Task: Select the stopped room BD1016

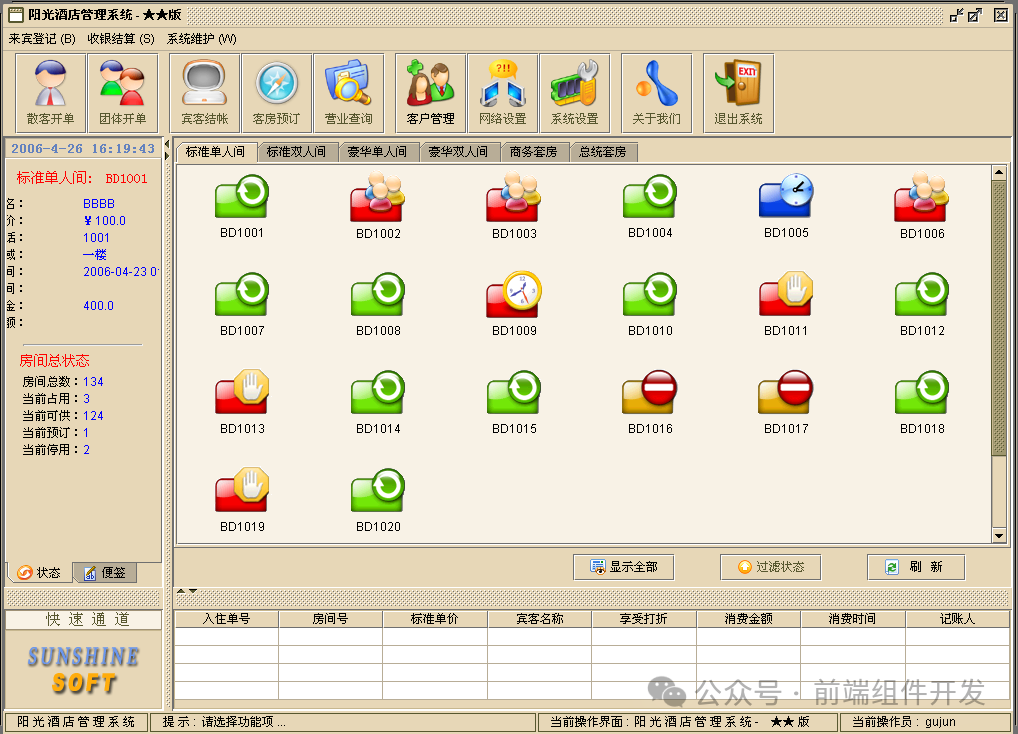Action: (x=649, y=393)
